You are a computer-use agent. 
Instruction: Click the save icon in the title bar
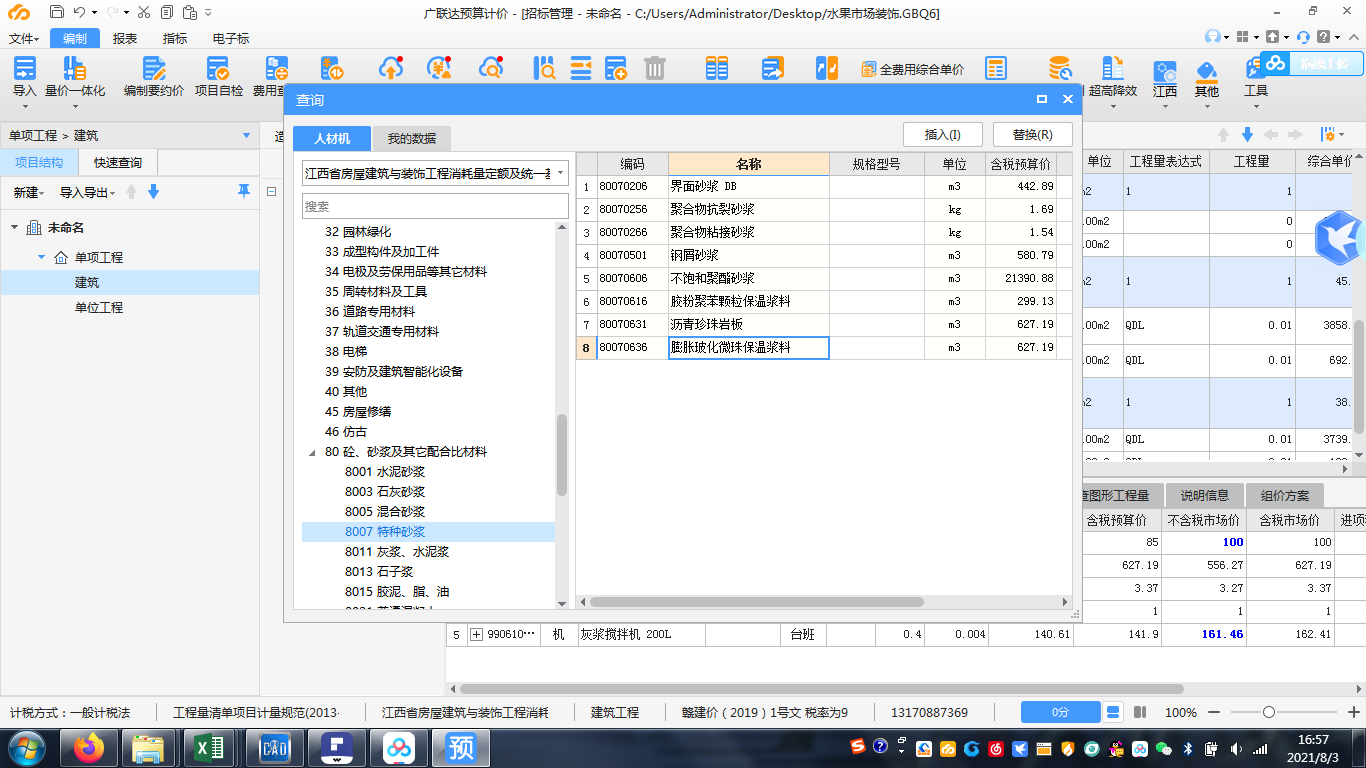[x=56, y=12]
